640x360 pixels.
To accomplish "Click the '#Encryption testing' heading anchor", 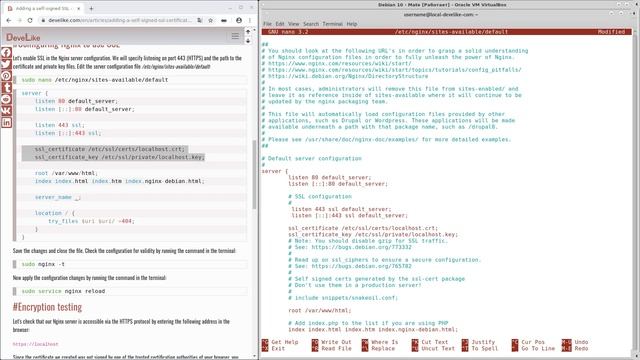I will (47, 307).
